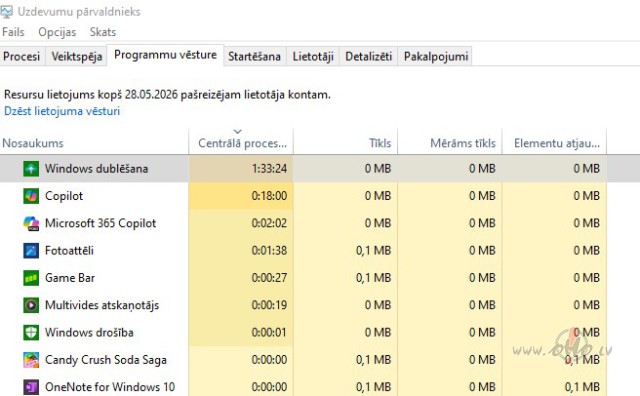Image resolution: width=640 pixels, height=396 pixels.
Task: Click the Candy Crush Soda Saga icon
Action: coord(31,360)
